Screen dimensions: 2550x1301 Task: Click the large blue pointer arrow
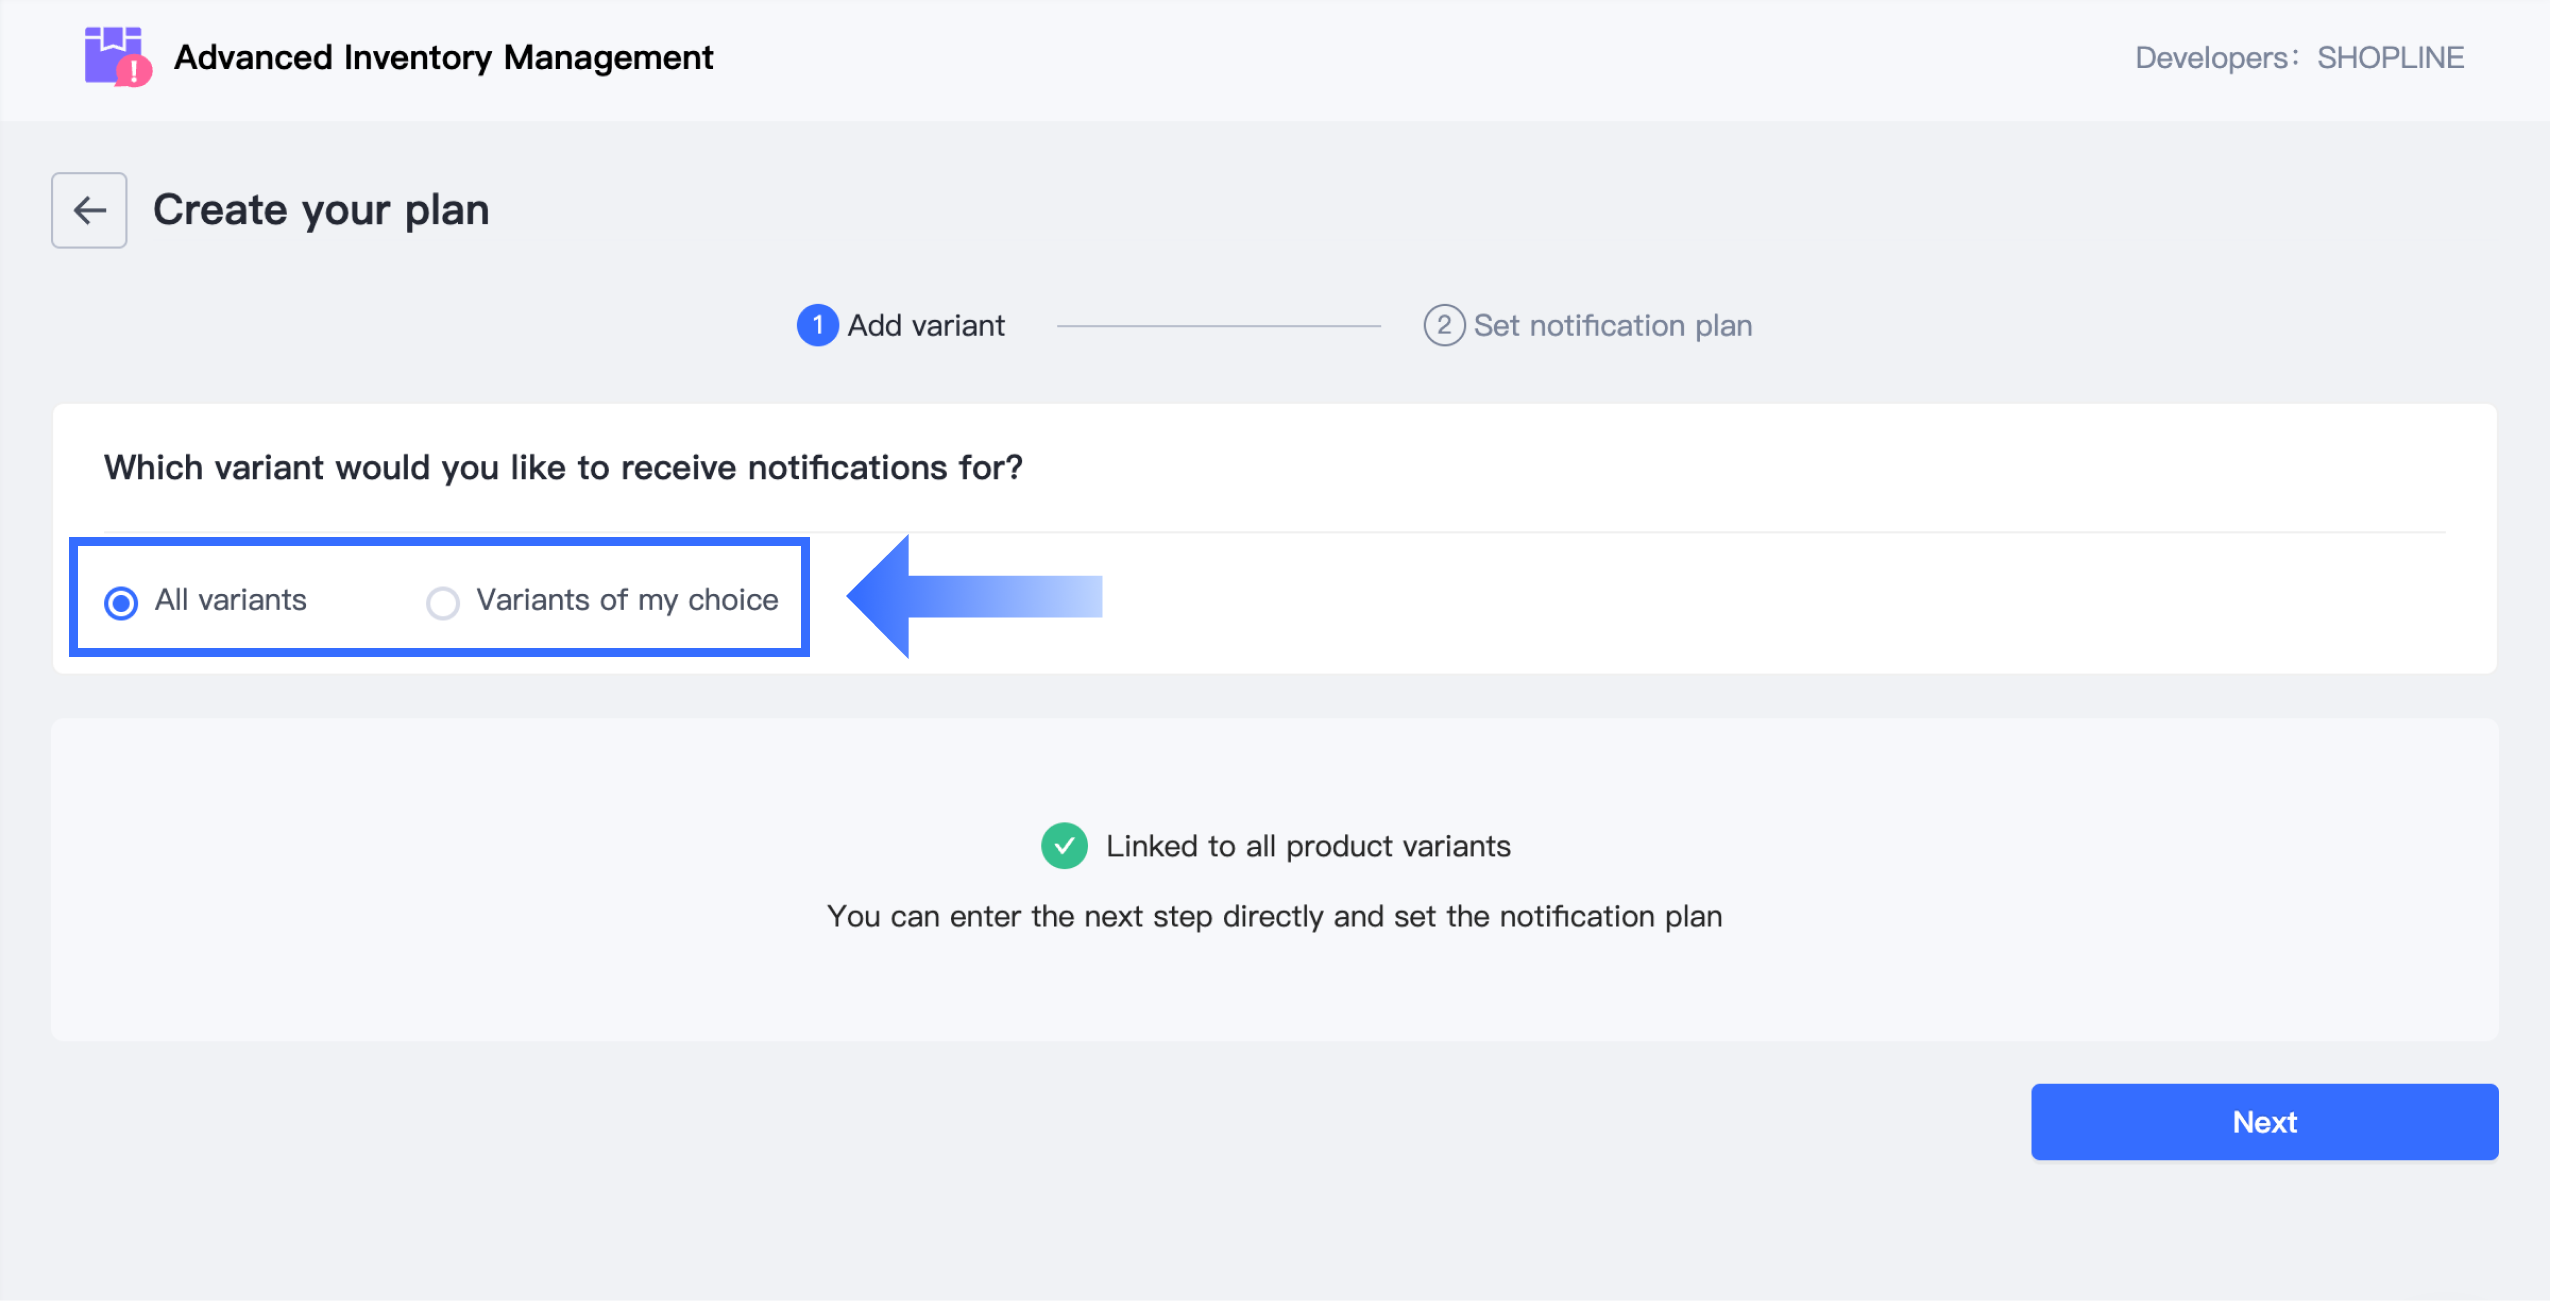pyautogui.click(x=973, y=597)
